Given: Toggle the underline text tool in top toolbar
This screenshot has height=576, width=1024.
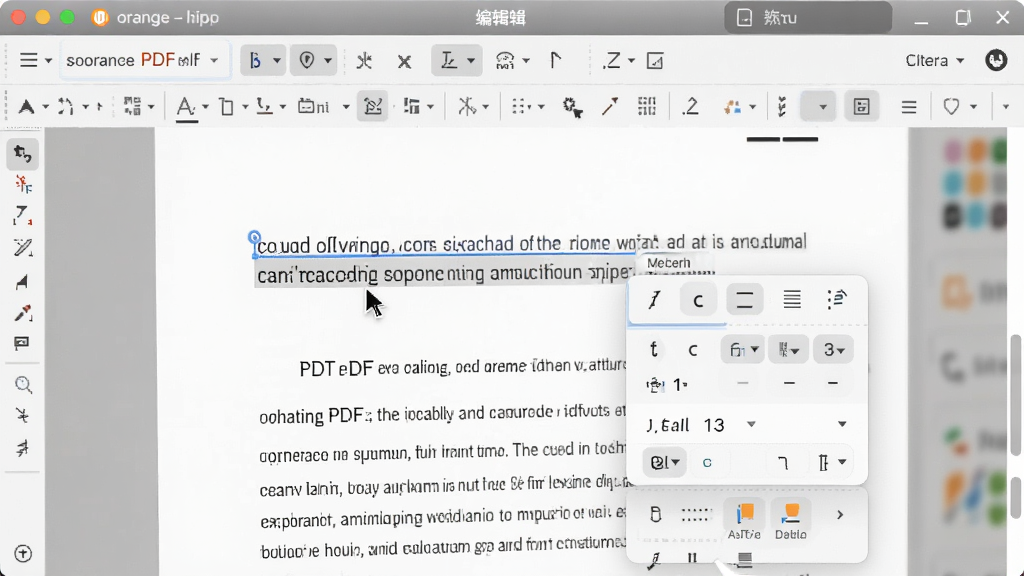Looking at the screenshot, I should coord(456,60).
